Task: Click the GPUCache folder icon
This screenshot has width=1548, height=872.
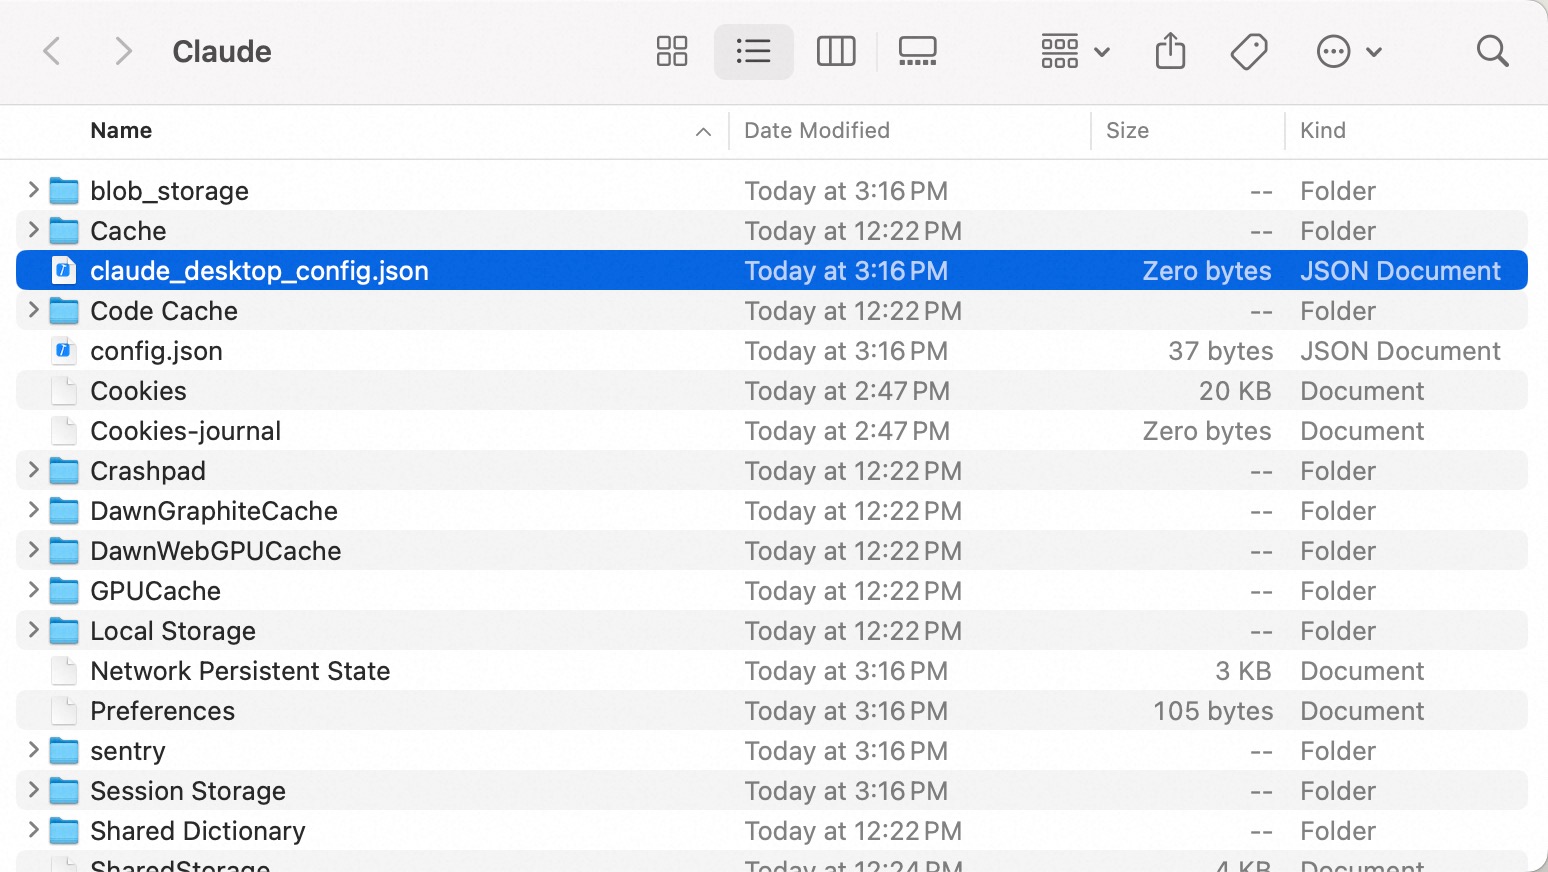Action: click(x=64, y=590)
